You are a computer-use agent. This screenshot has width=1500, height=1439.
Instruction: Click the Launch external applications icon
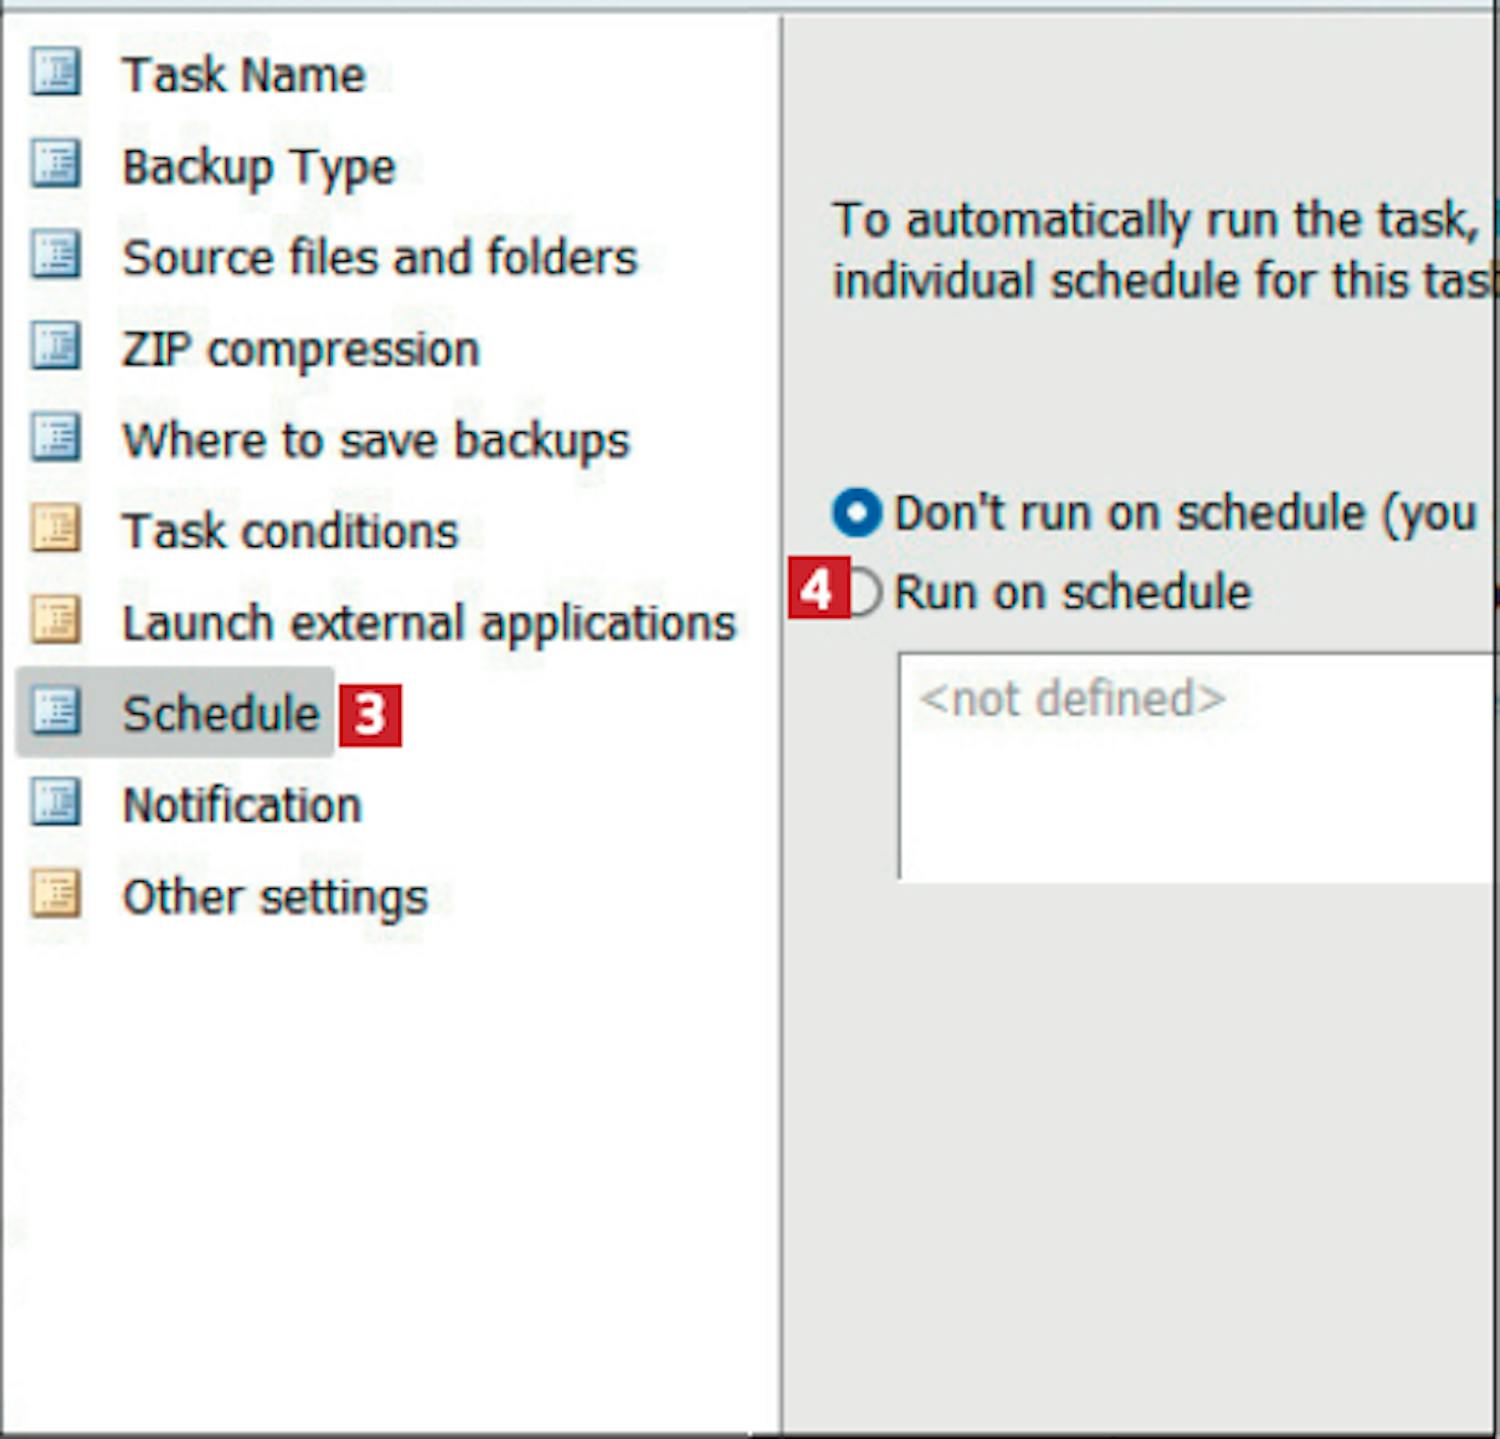click(55, 620)
